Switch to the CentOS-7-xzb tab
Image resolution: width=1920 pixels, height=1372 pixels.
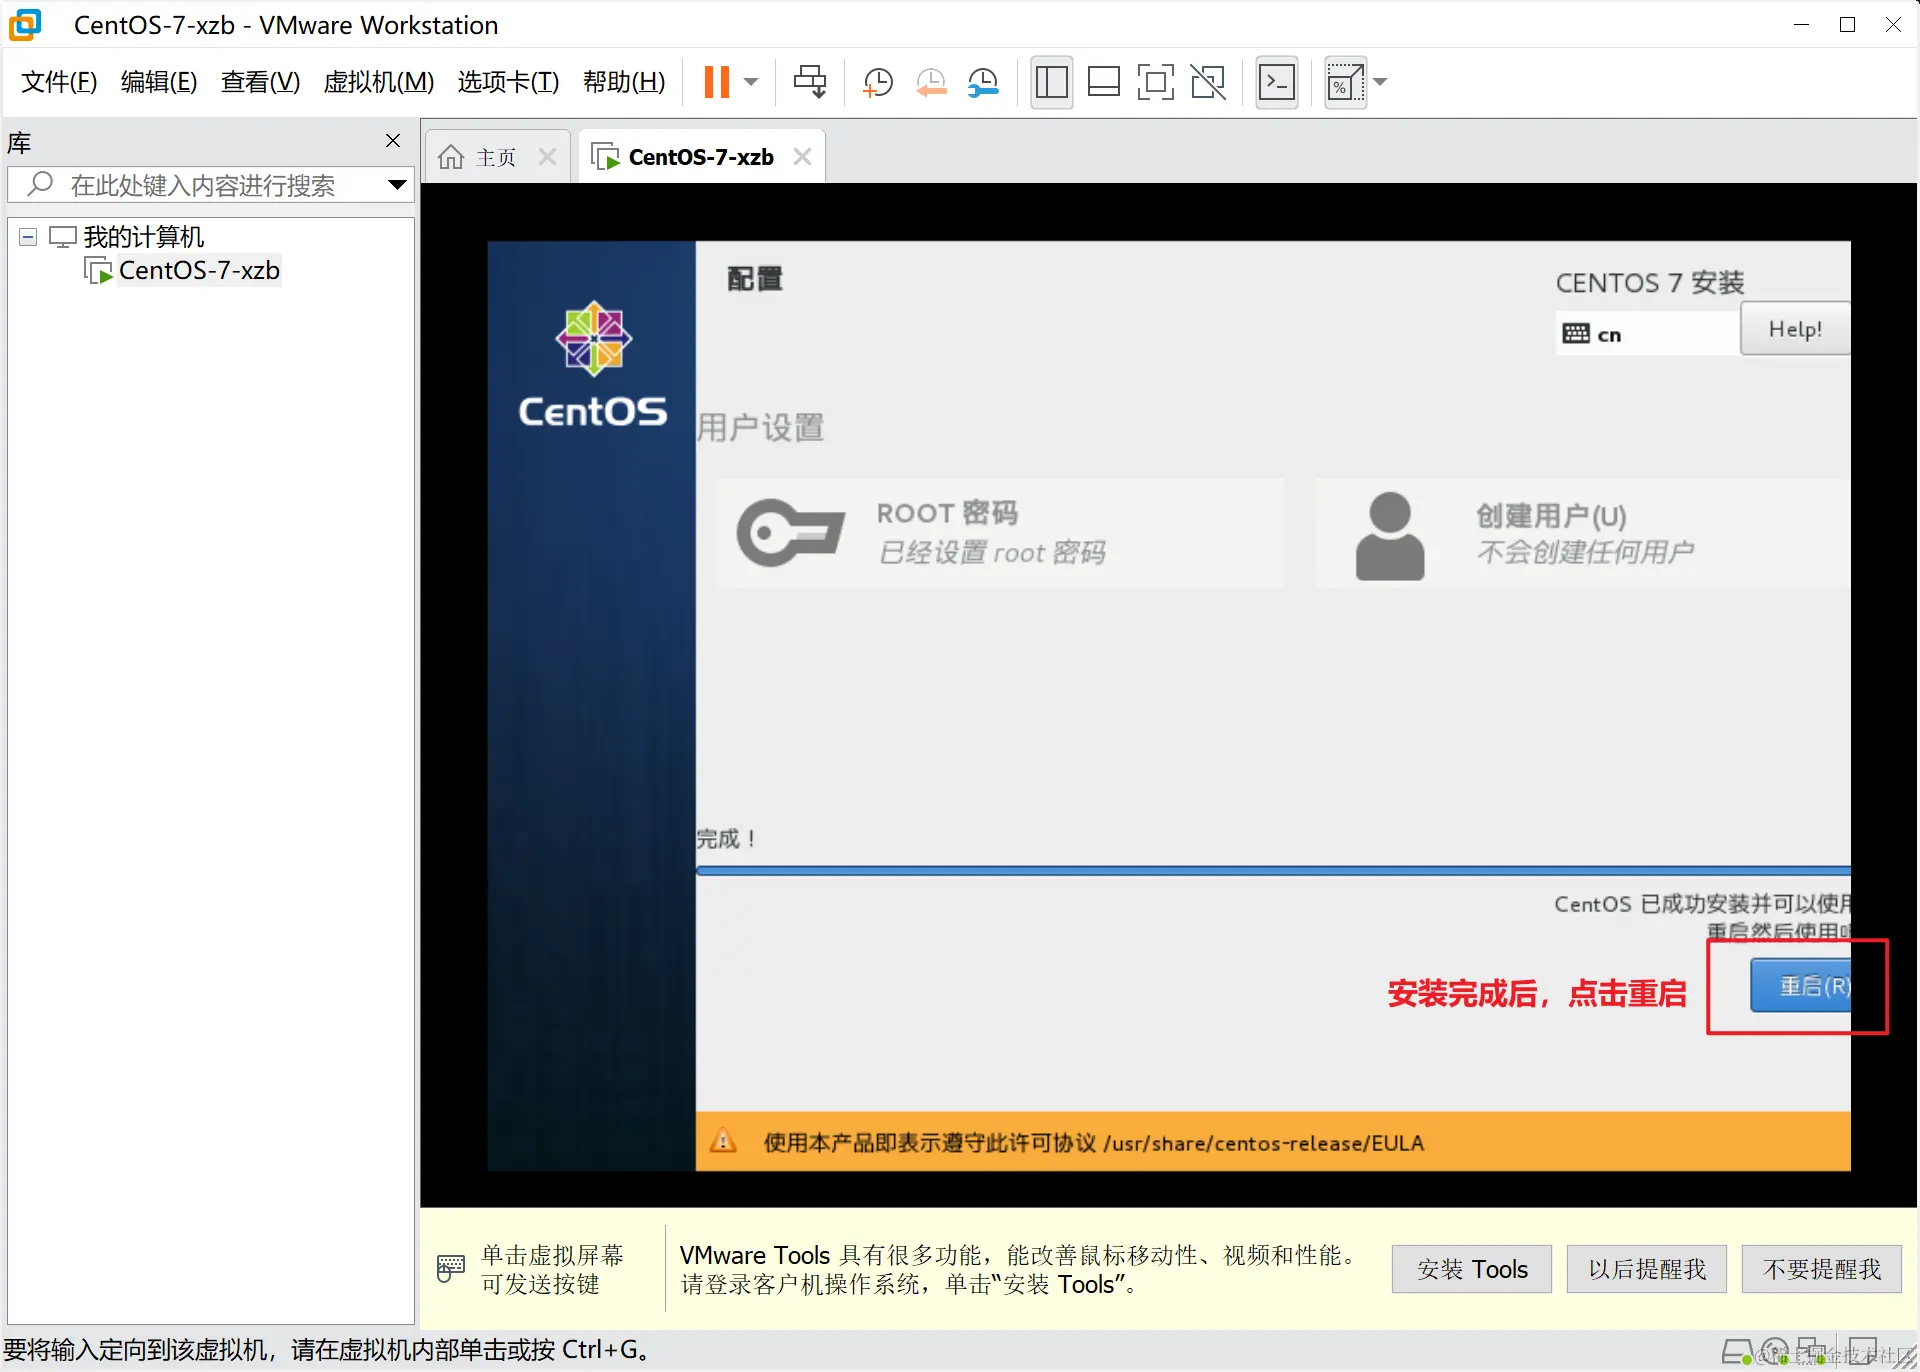[700, 157]
